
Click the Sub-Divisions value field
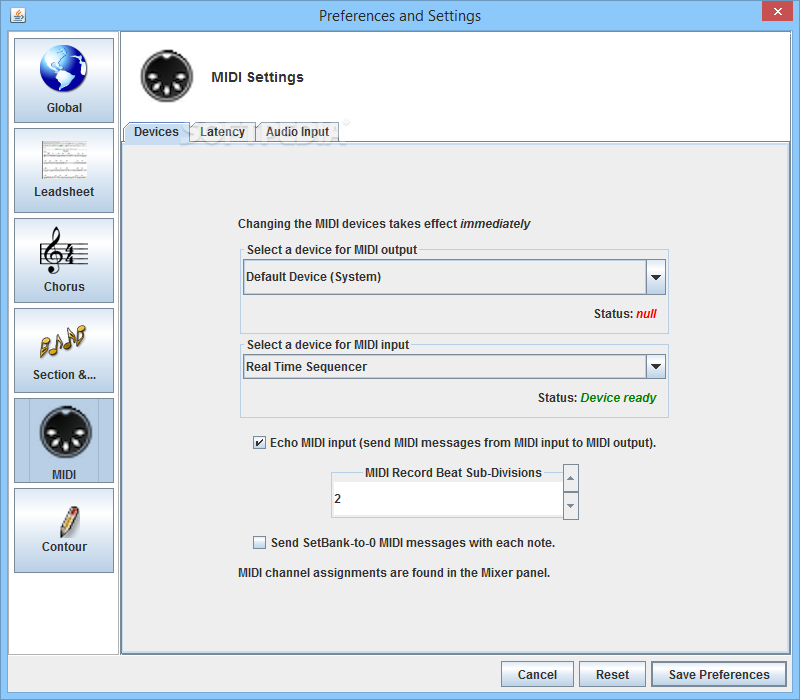pos(447,499)
